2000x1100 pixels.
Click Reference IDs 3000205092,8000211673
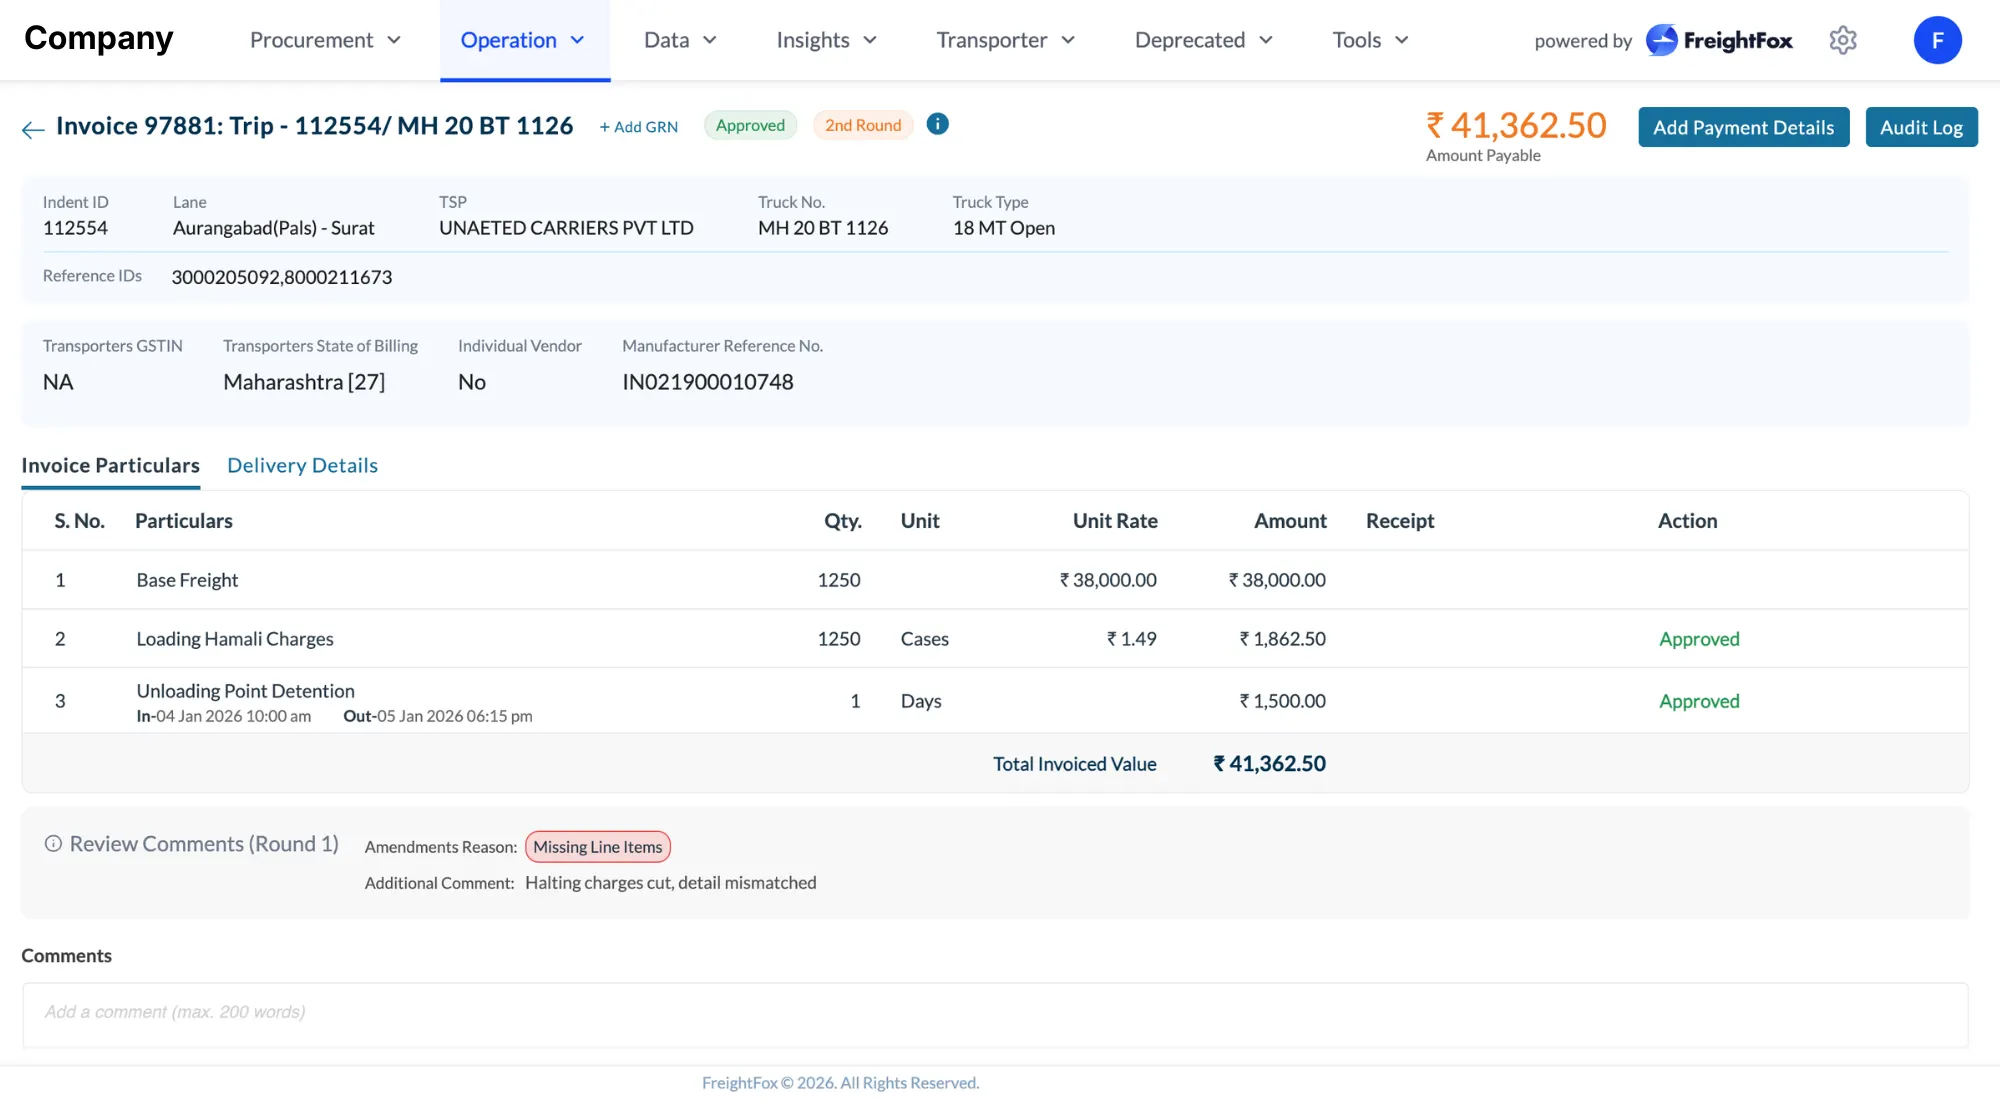(281, 277)
